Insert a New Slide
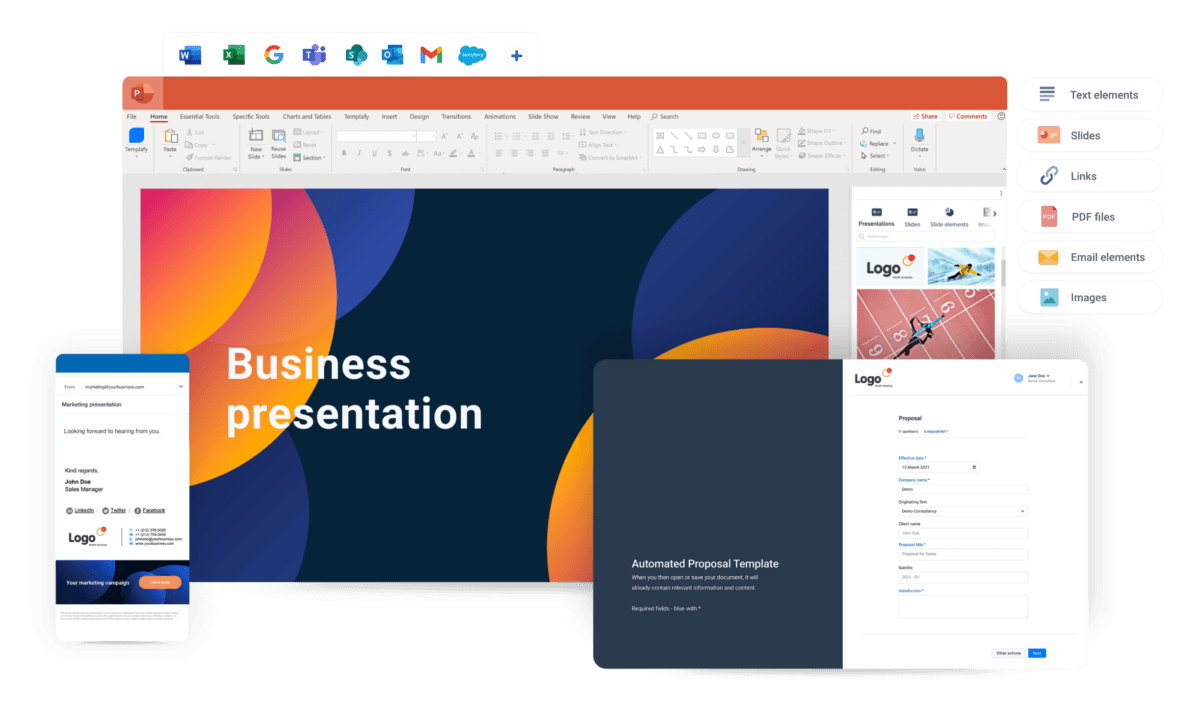 pos(256,143)
